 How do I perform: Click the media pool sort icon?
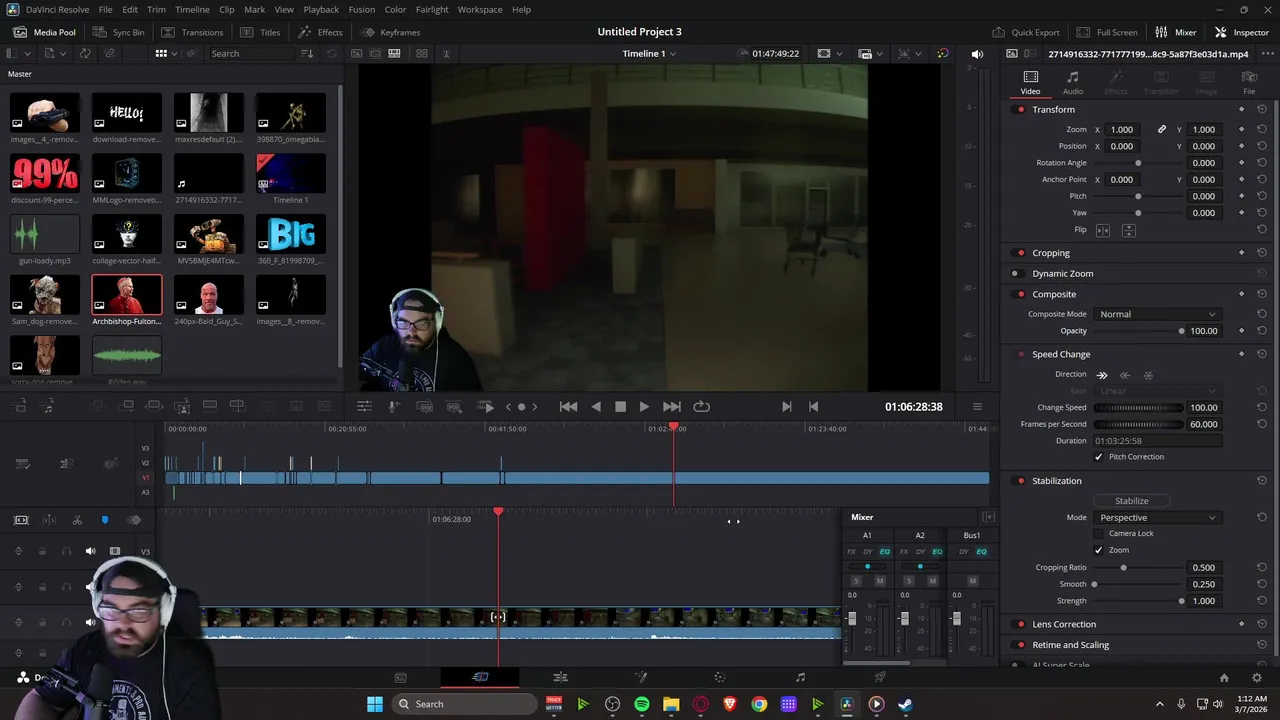click(307, 53)
